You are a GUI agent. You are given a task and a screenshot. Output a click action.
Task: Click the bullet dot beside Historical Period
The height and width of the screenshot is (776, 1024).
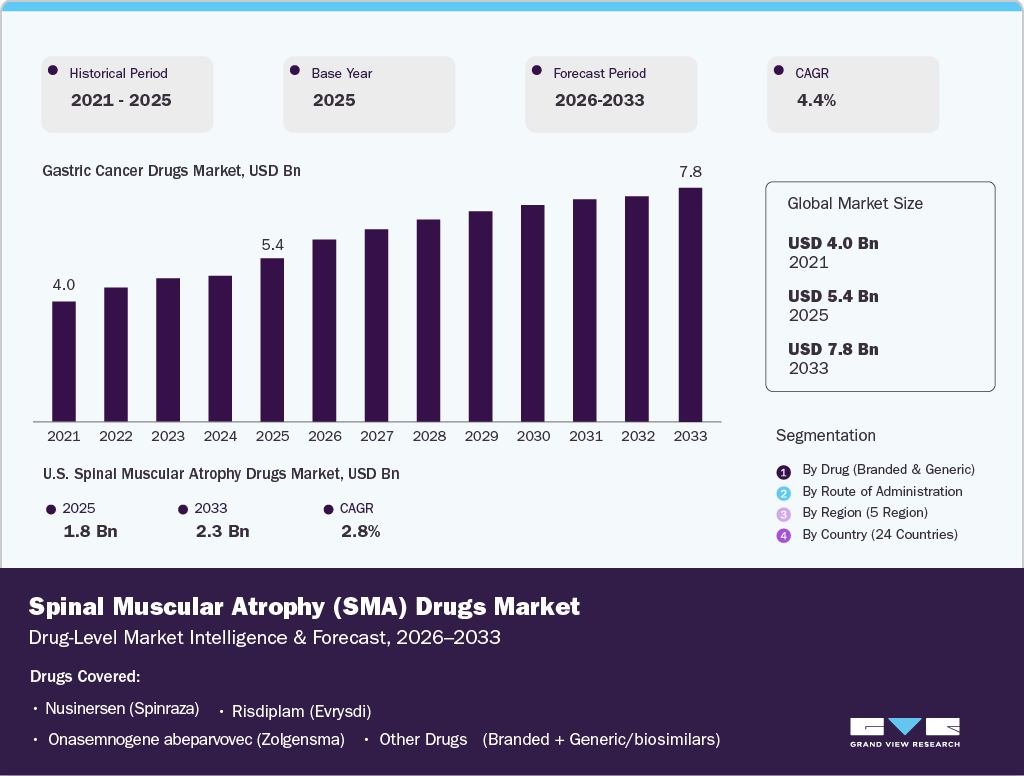click(53, 71)
